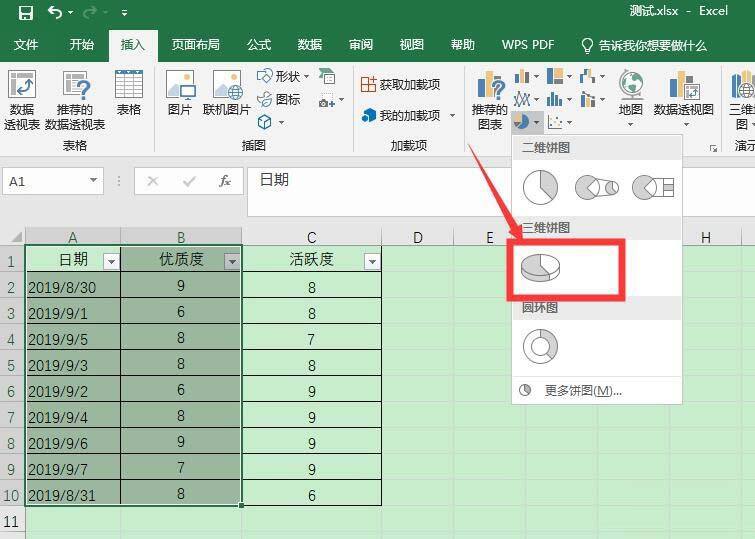
Task: Choose the basic 2D pie chart
Action: 540,187
